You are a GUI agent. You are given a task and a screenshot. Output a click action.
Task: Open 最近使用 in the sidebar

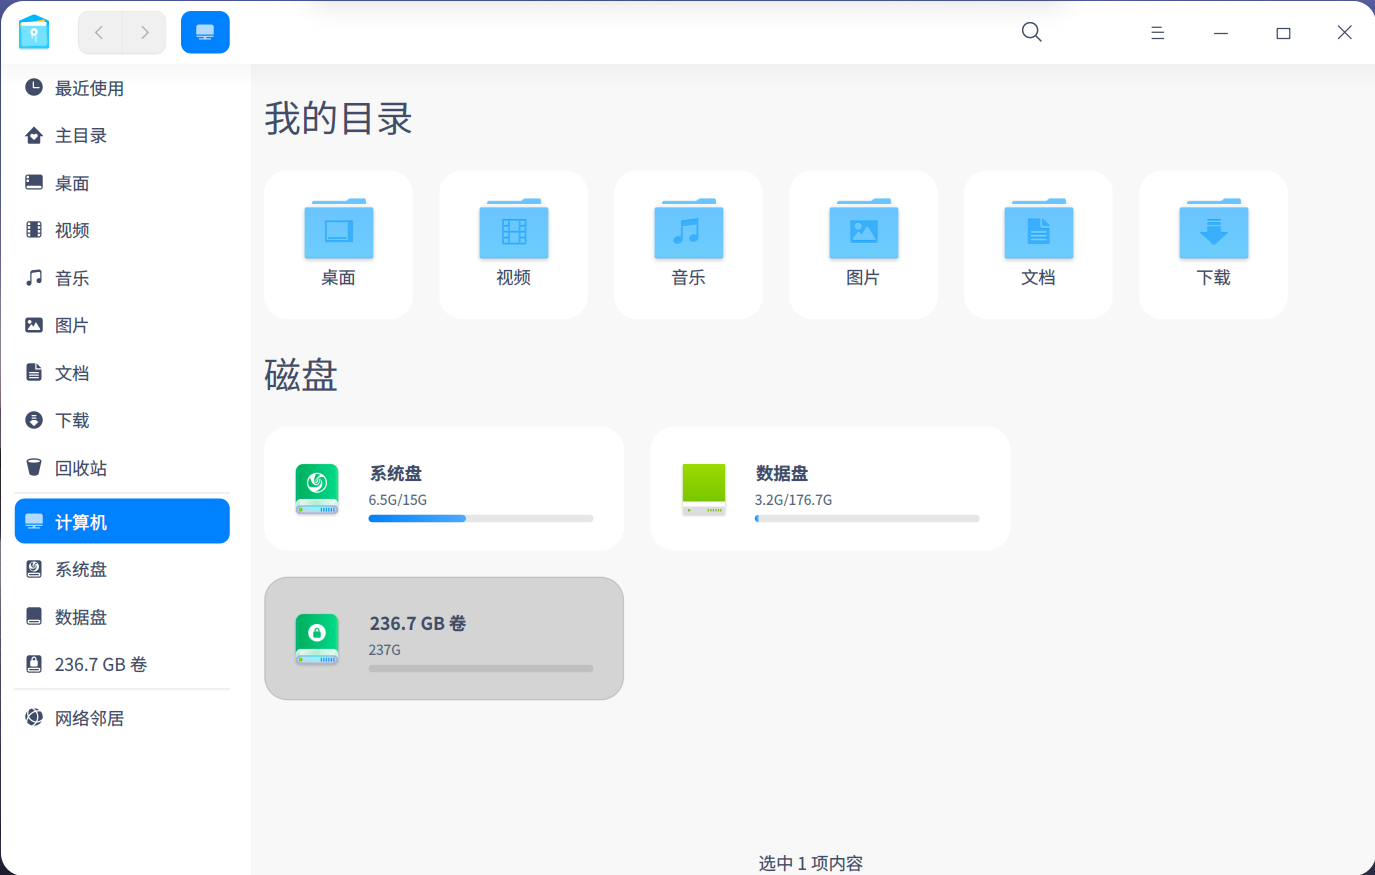coord(122,88)
